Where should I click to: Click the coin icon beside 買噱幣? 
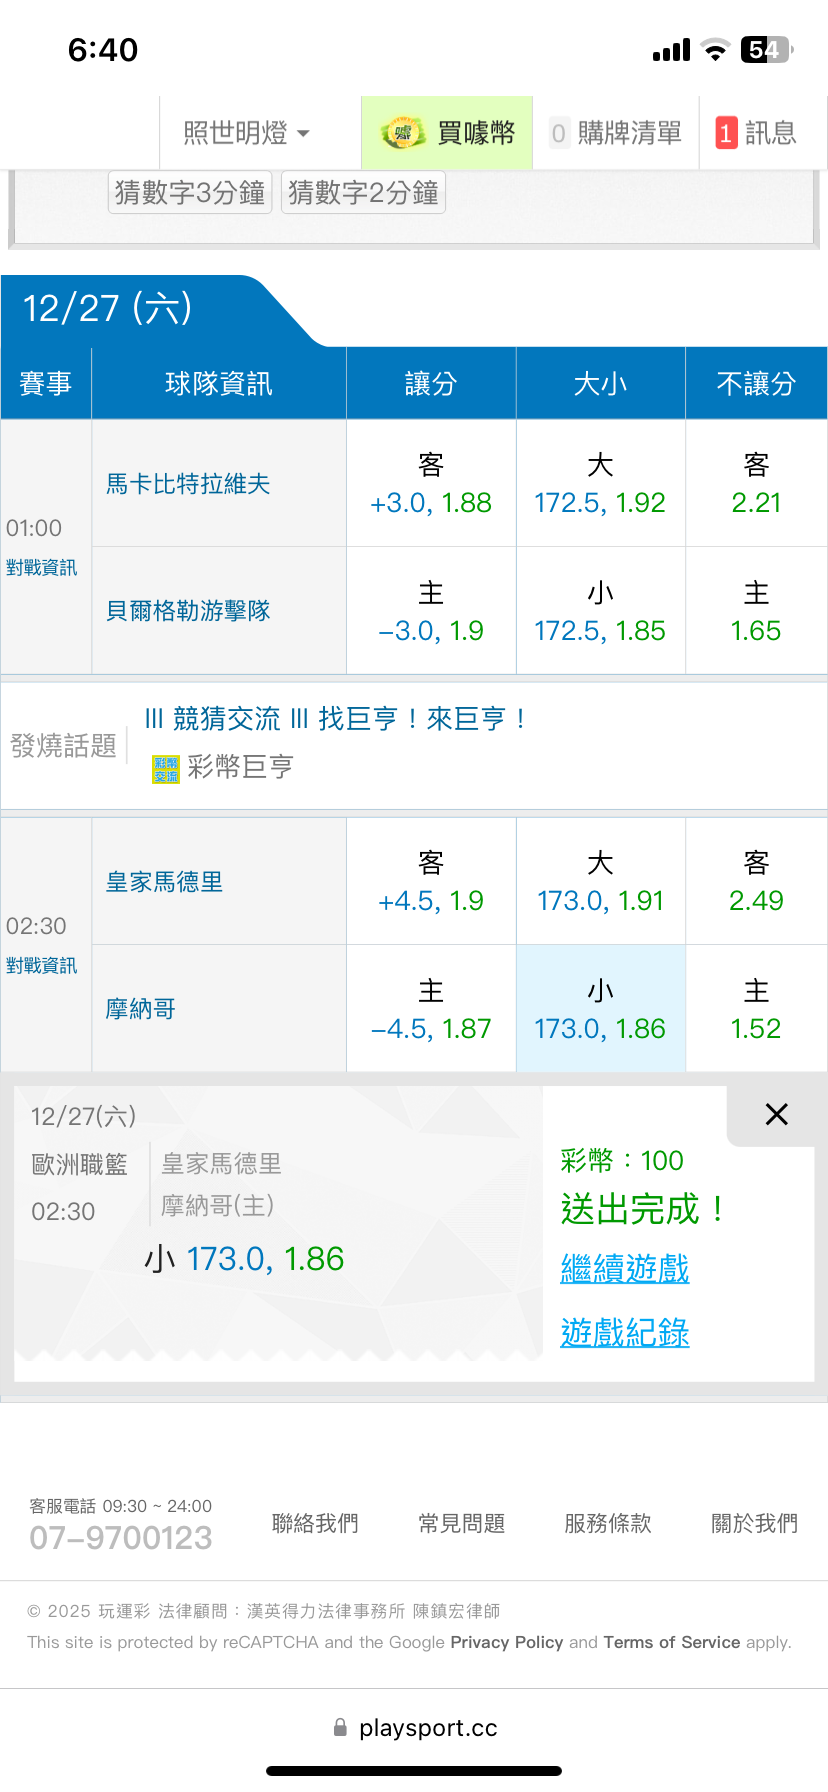402,133
